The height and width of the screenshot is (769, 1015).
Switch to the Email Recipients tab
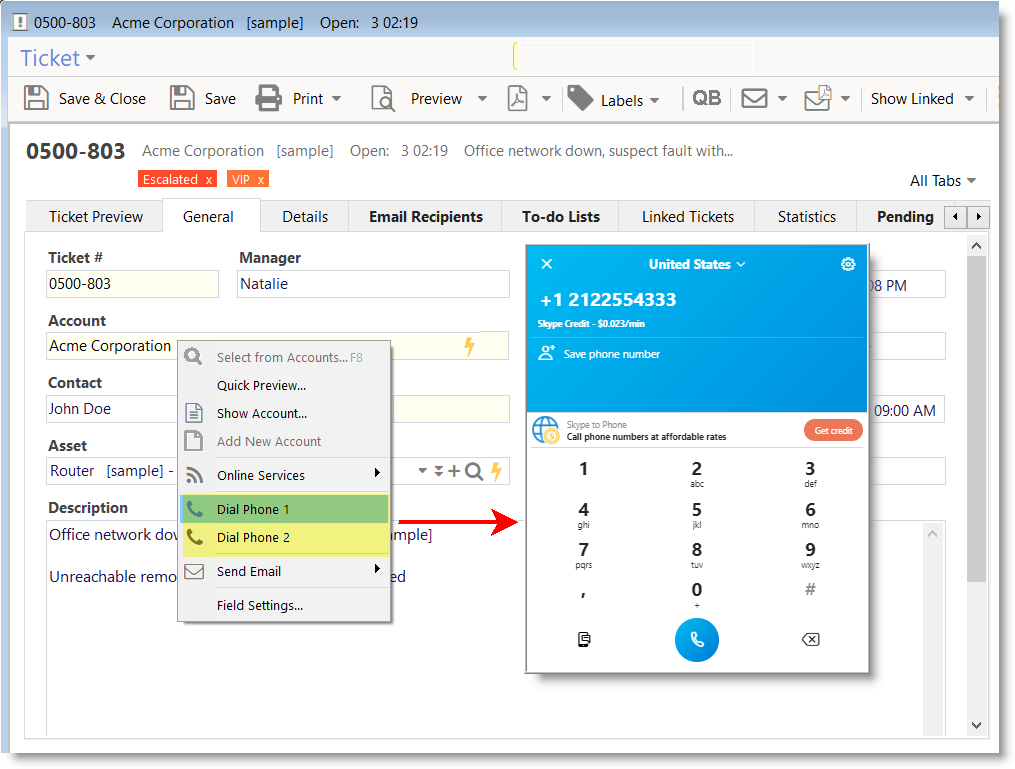425,216
